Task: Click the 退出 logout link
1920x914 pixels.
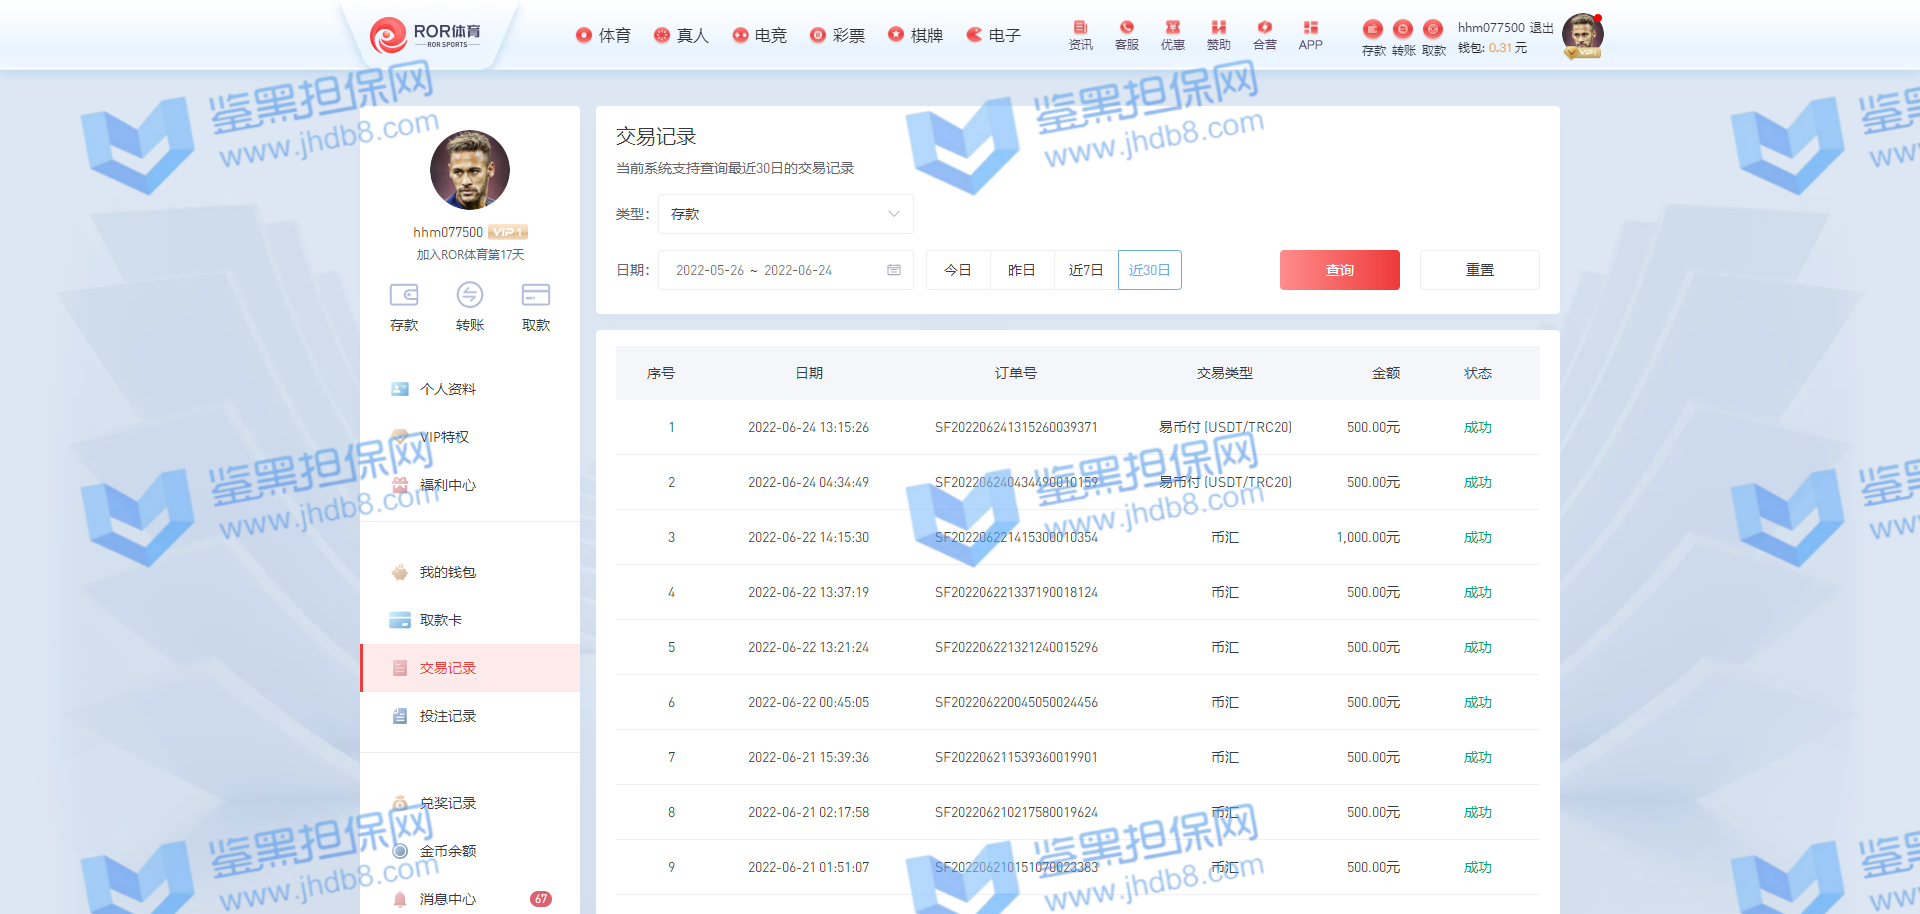Action: tap(1541, 28)
